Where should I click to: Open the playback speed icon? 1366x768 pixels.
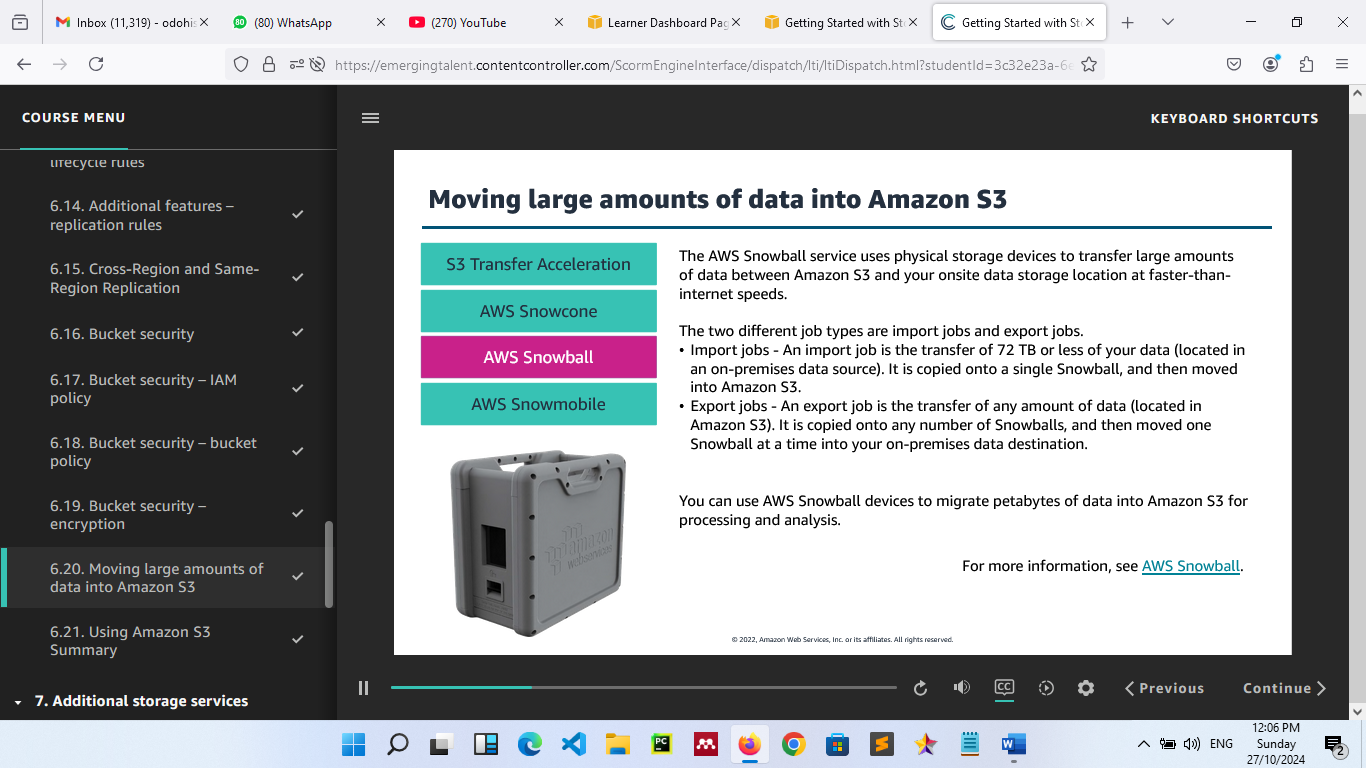click(x=1046, y=688)
